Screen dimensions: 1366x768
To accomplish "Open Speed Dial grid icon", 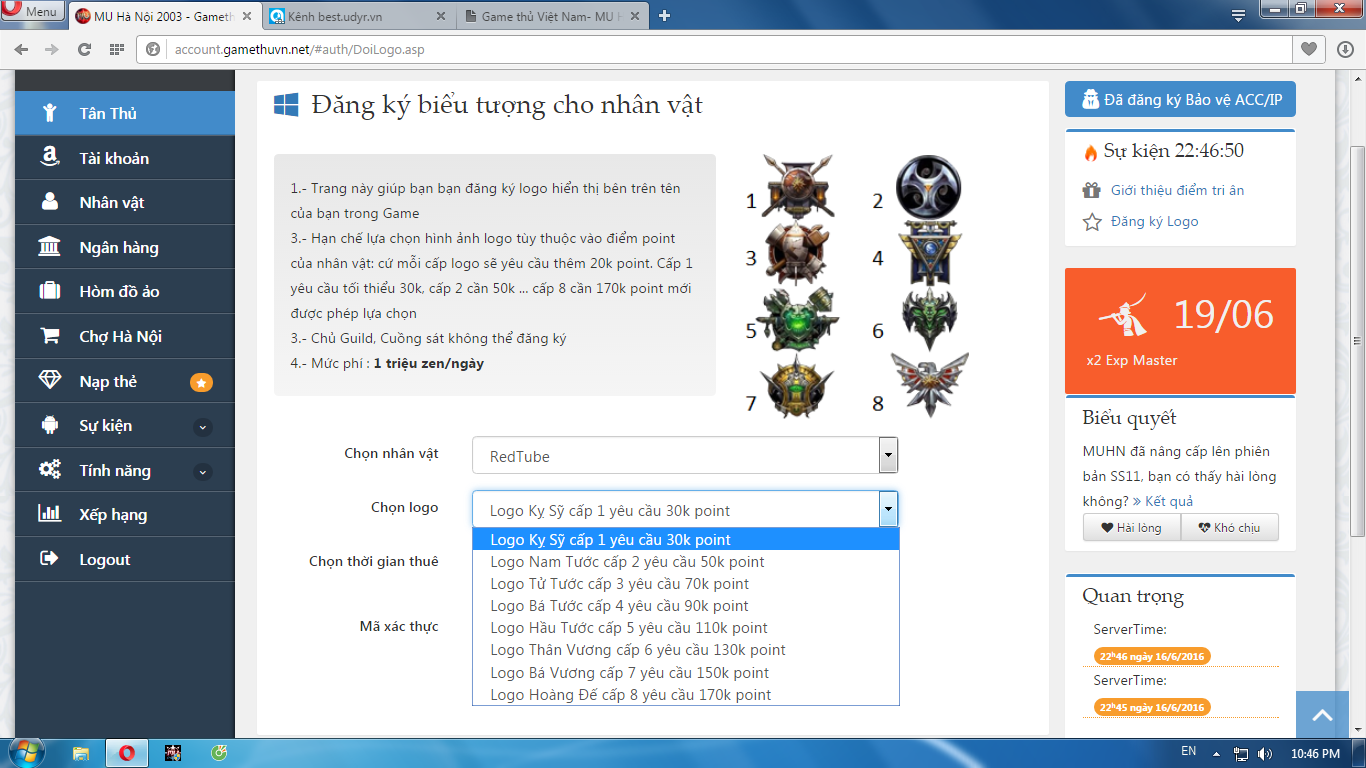I will click(x=117, y=49).
